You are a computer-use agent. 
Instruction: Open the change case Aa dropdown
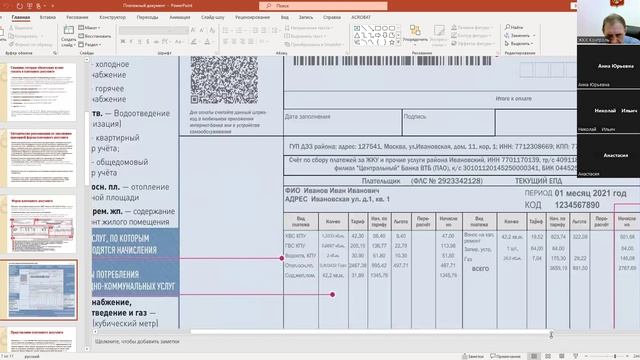click(179, 42)
